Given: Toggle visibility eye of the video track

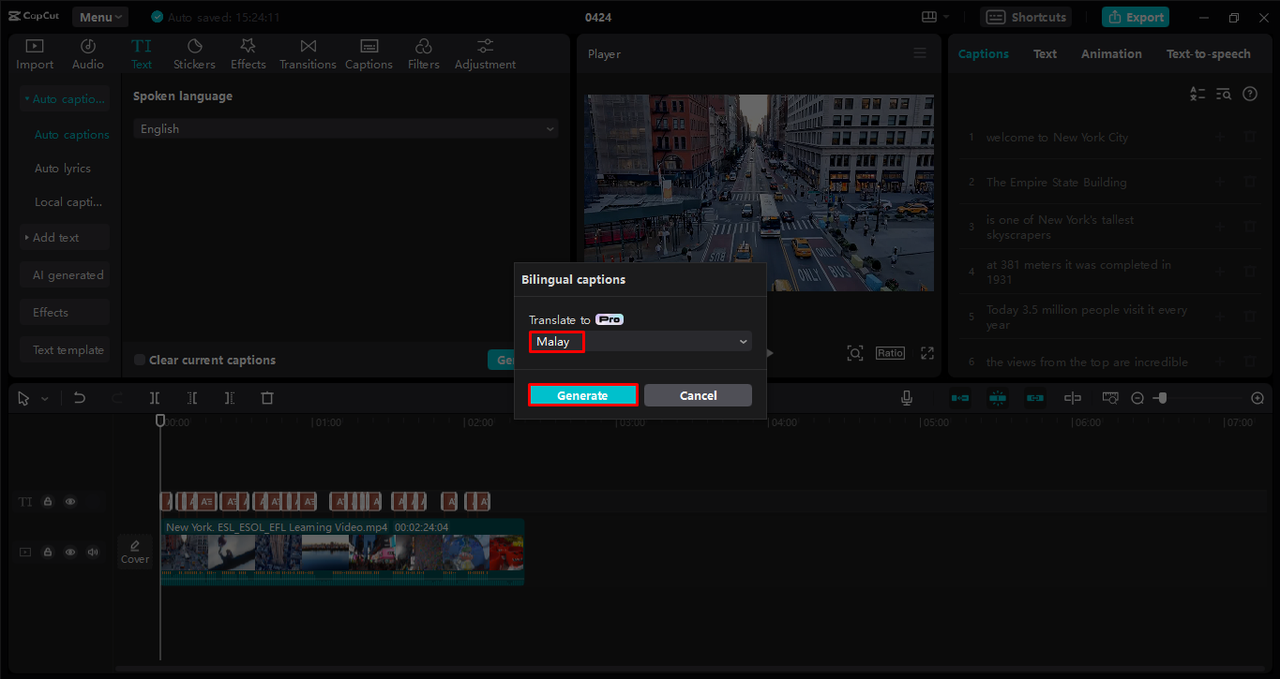Looking at the screenshot, I should [70, 552].
